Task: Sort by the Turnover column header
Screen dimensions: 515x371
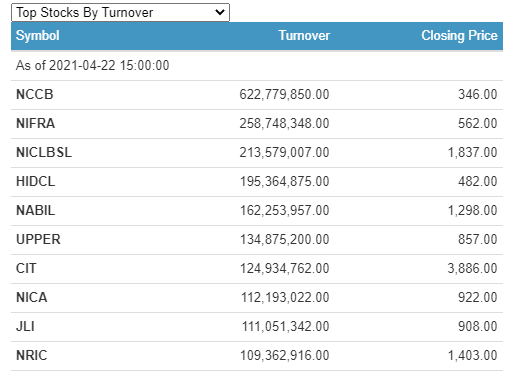Action: click(x=304, y=36)
